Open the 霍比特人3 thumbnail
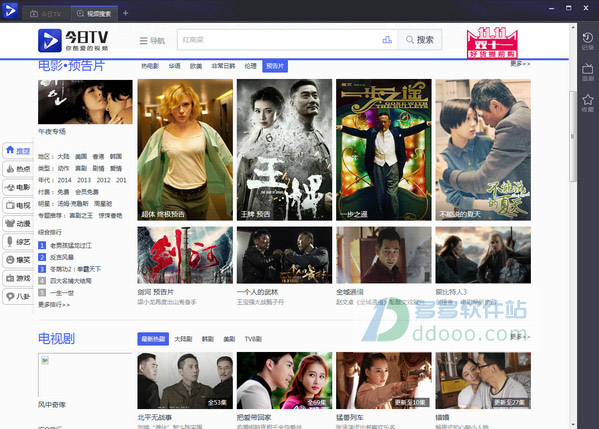 [483, 255]
